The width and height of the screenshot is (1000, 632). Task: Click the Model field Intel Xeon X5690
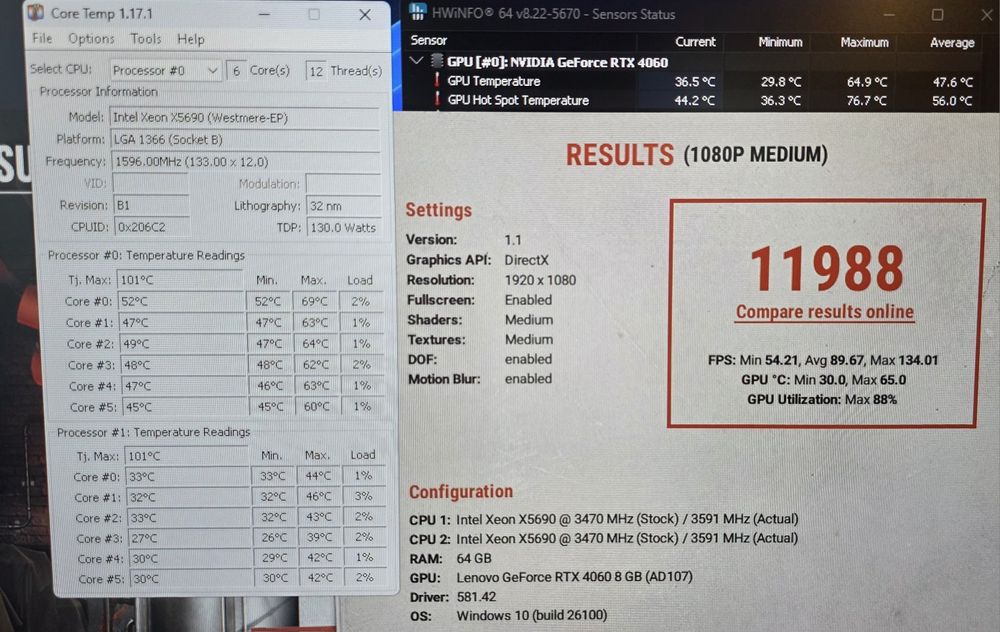point(245,118)
